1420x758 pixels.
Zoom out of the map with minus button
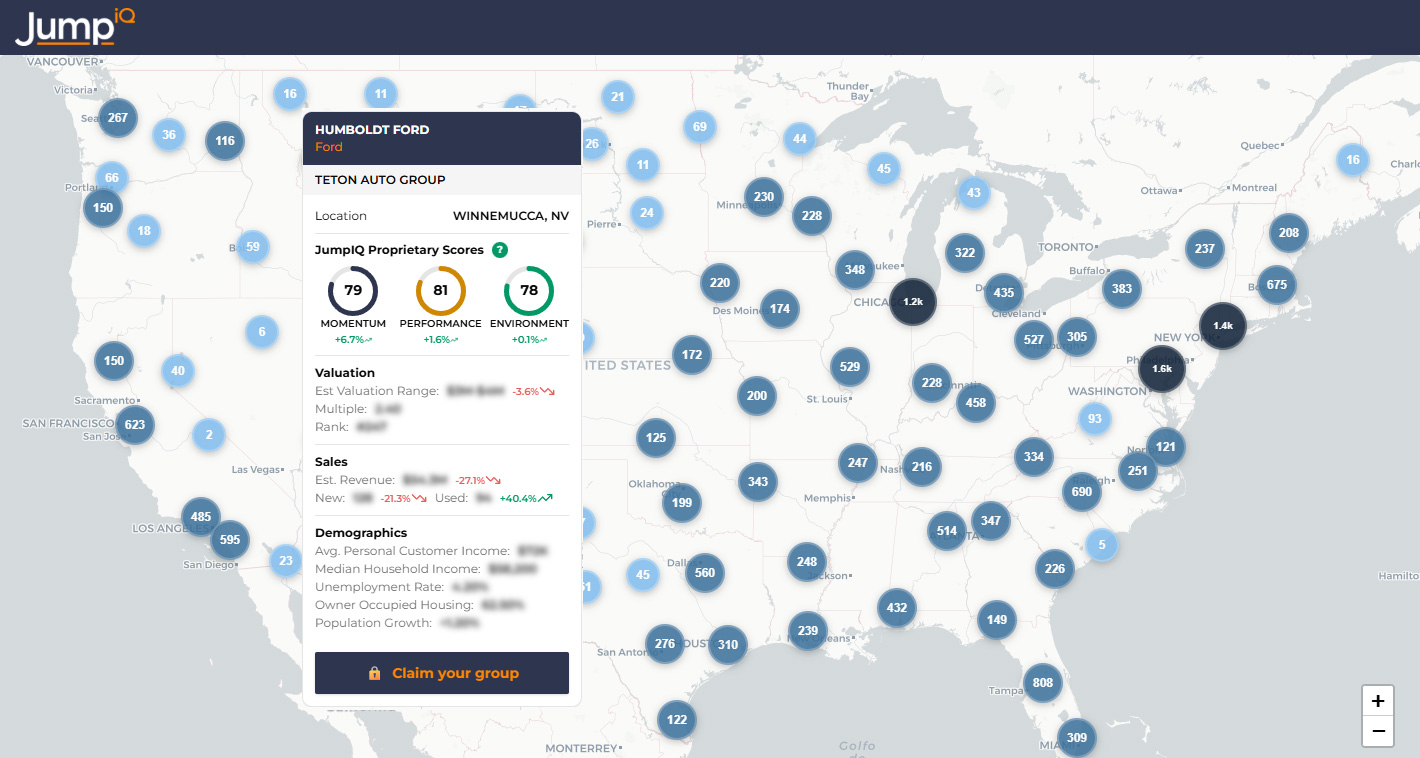1378,731
